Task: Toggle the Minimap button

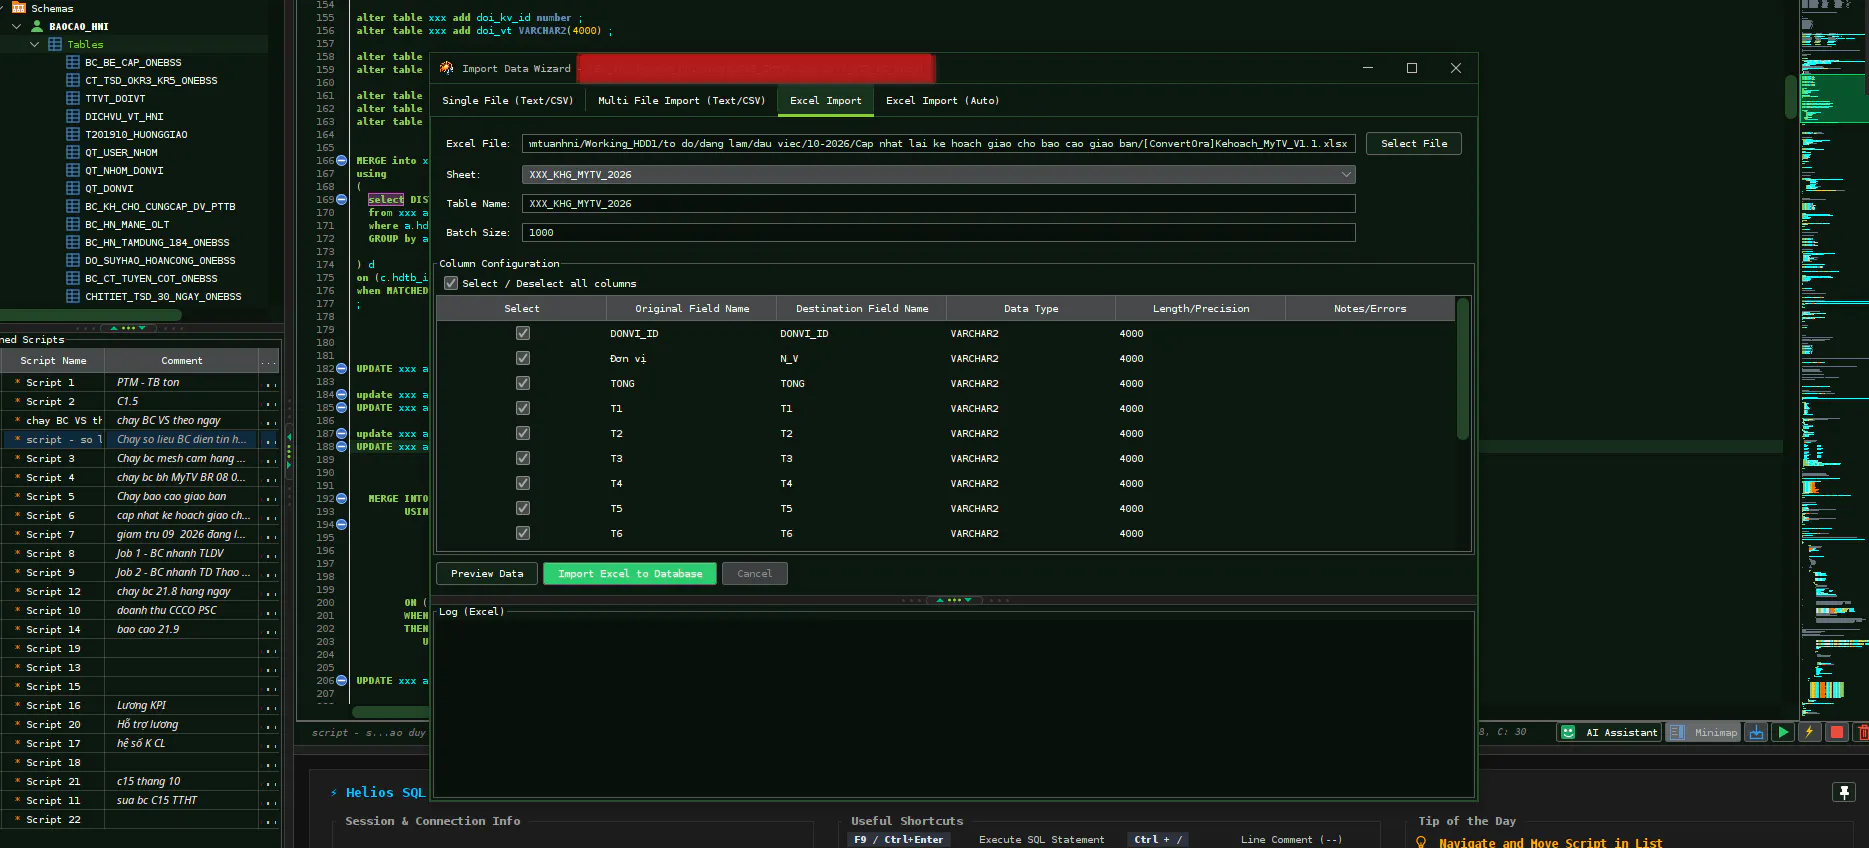Action: click(x=1704, y=732)
